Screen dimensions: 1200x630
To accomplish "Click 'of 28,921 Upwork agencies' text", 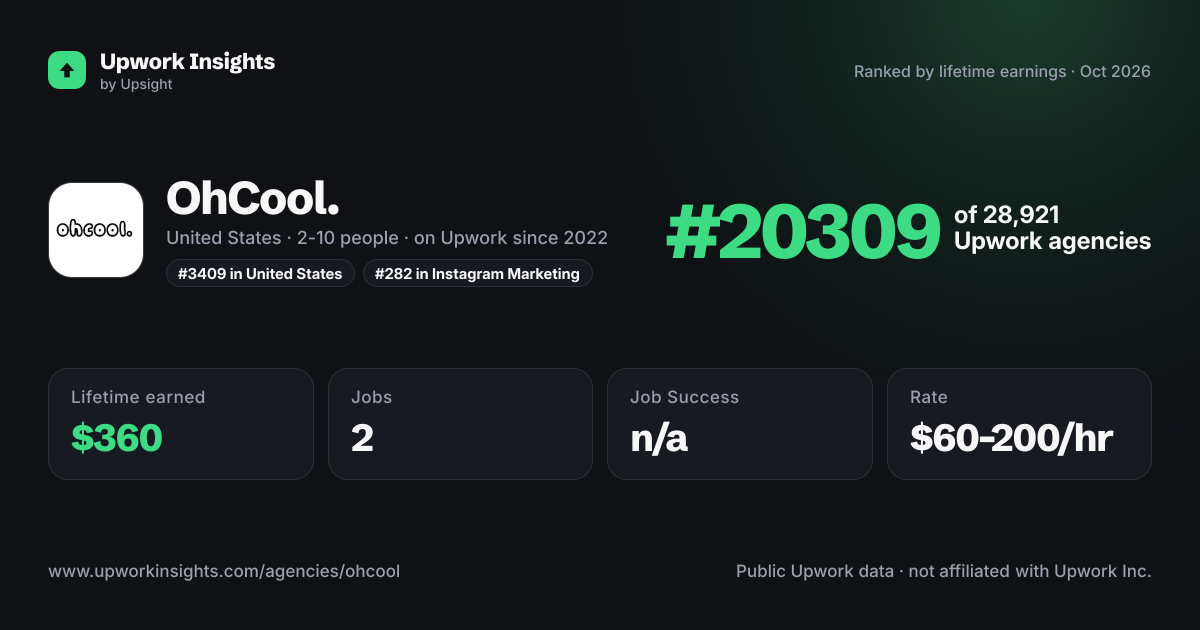I will (1052, 228).
